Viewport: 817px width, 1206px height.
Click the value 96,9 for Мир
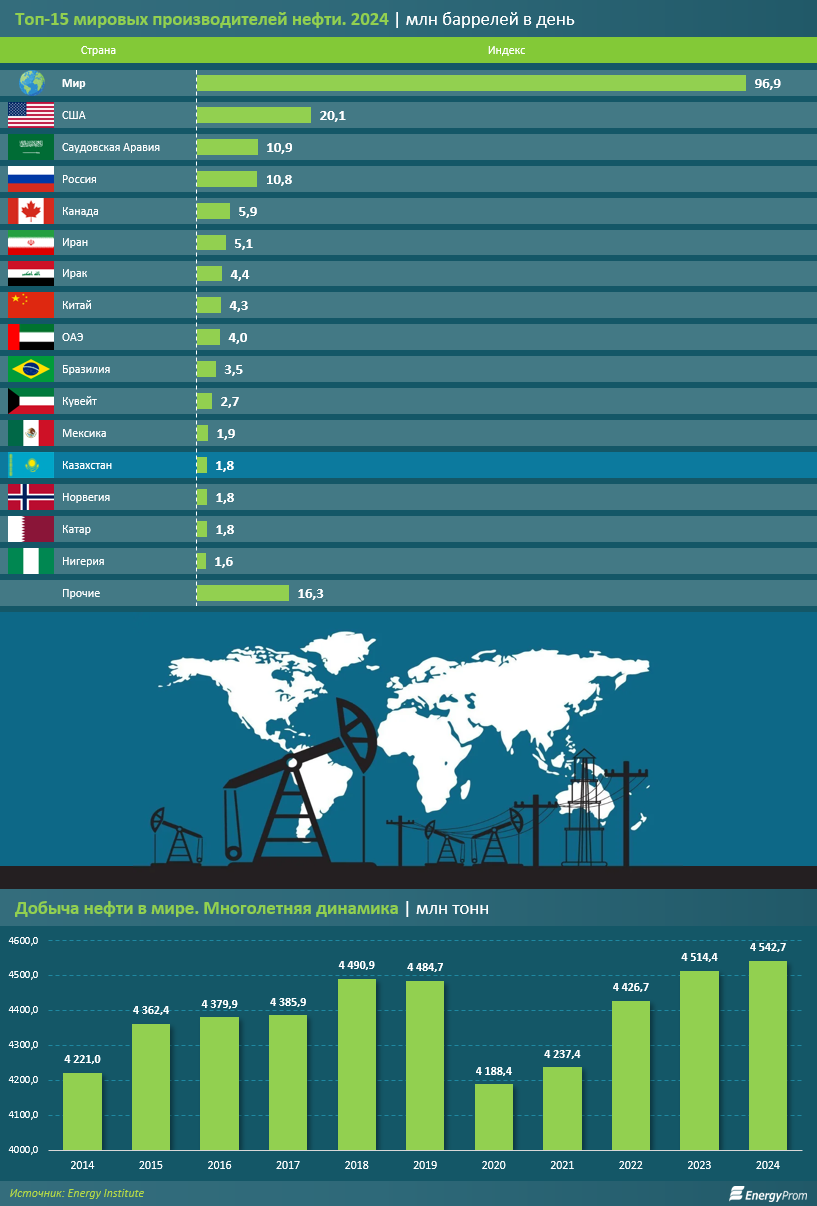767,84
